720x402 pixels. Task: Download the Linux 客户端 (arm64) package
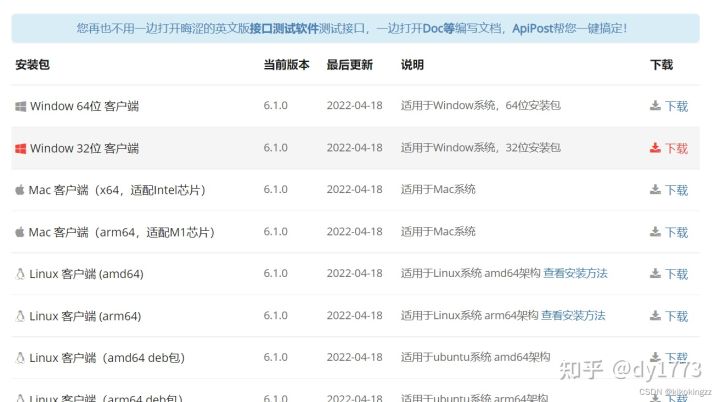pyautogui.click(x=676, y=316)
